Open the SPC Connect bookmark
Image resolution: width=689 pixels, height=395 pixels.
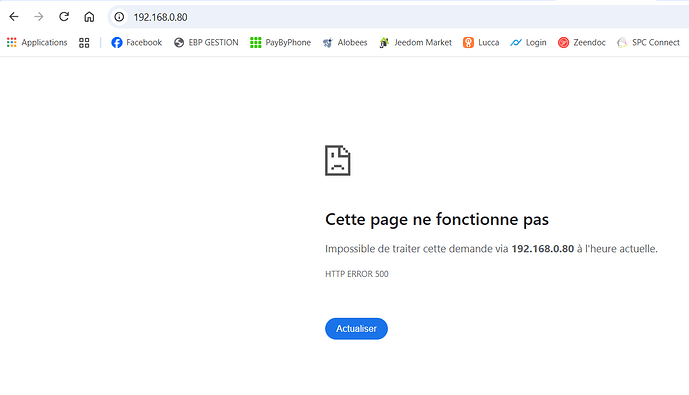(649, 43)
